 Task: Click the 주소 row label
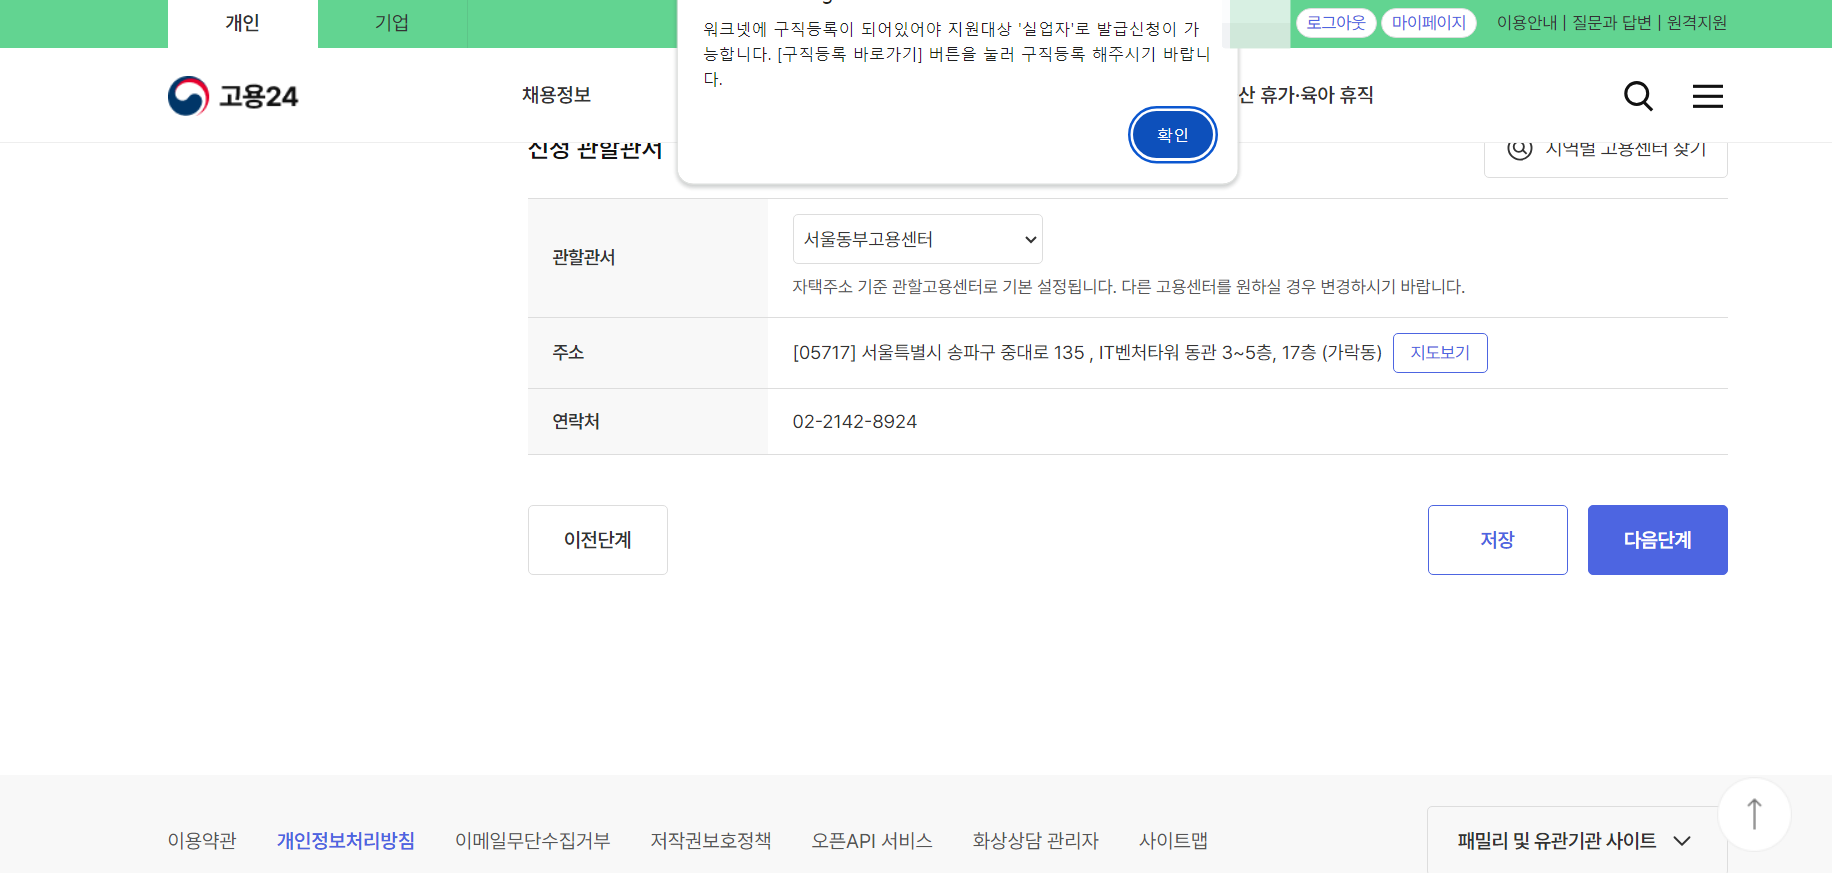[x=568, y=353]
